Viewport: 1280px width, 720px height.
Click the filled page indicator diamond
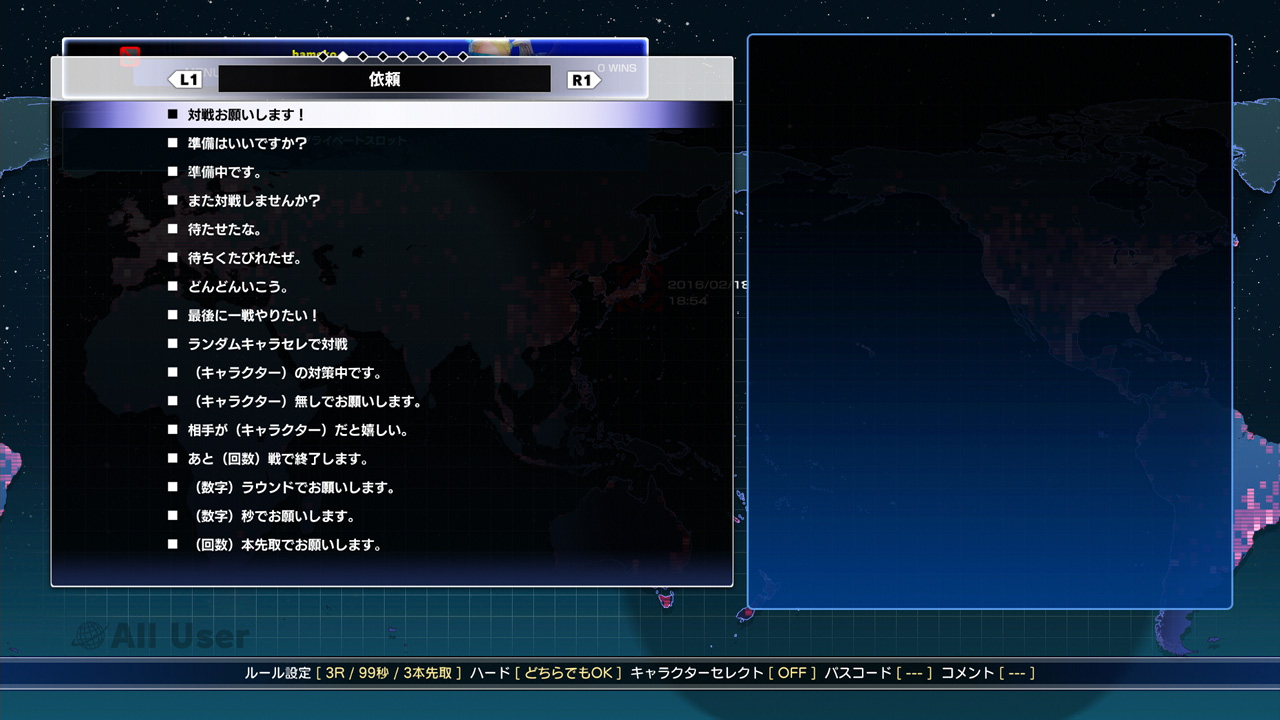(342, 57)
